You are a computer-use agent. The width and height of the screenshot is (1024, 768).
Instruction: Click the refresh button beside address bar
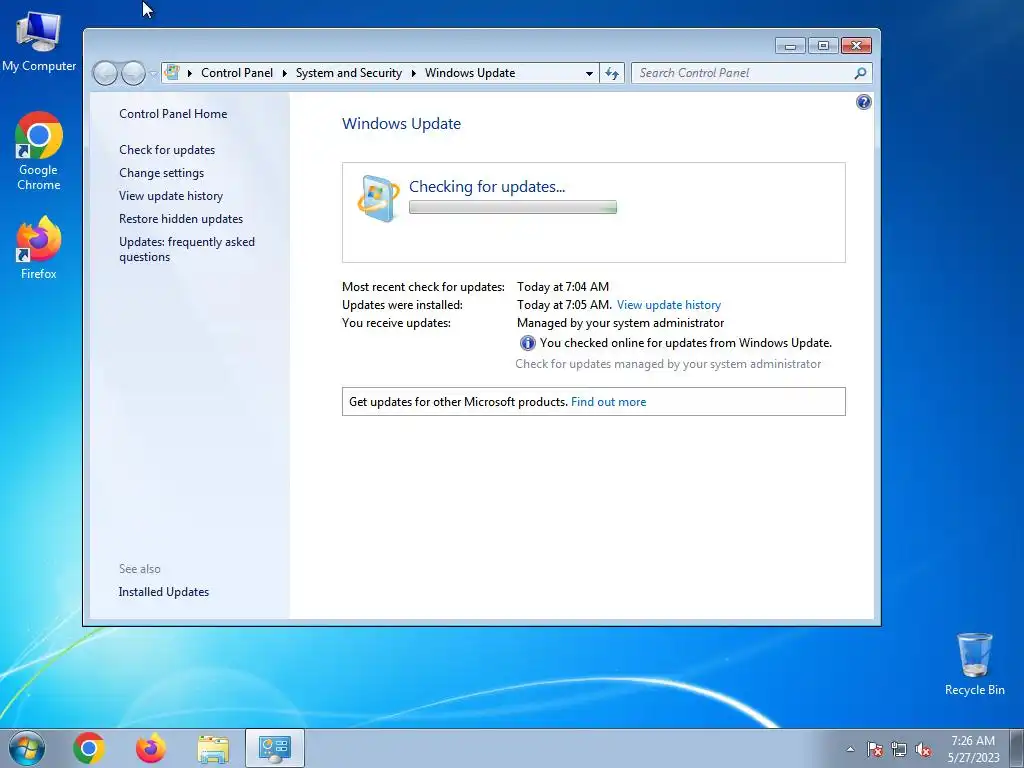click(612, 73)
